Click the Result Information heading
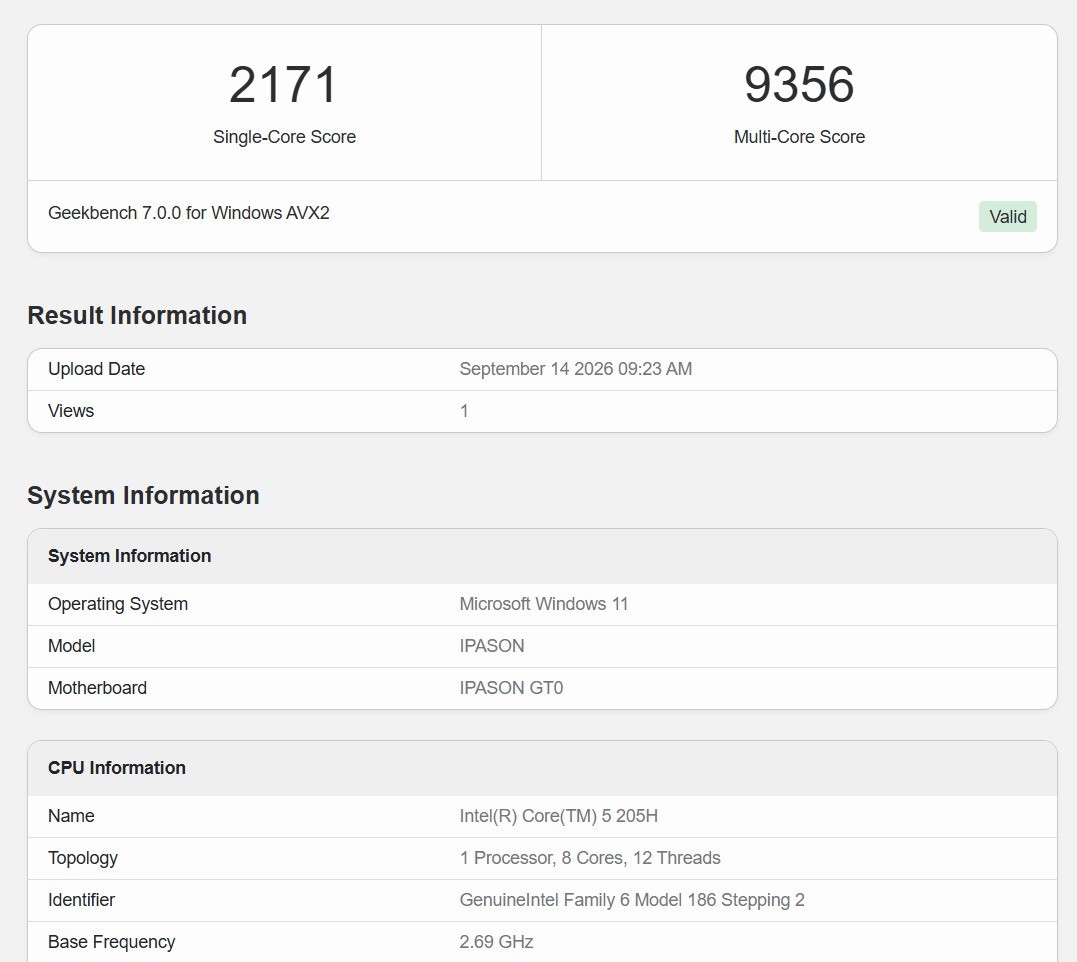The height and width of the screenshot is (962, 1077). (137, 315)
